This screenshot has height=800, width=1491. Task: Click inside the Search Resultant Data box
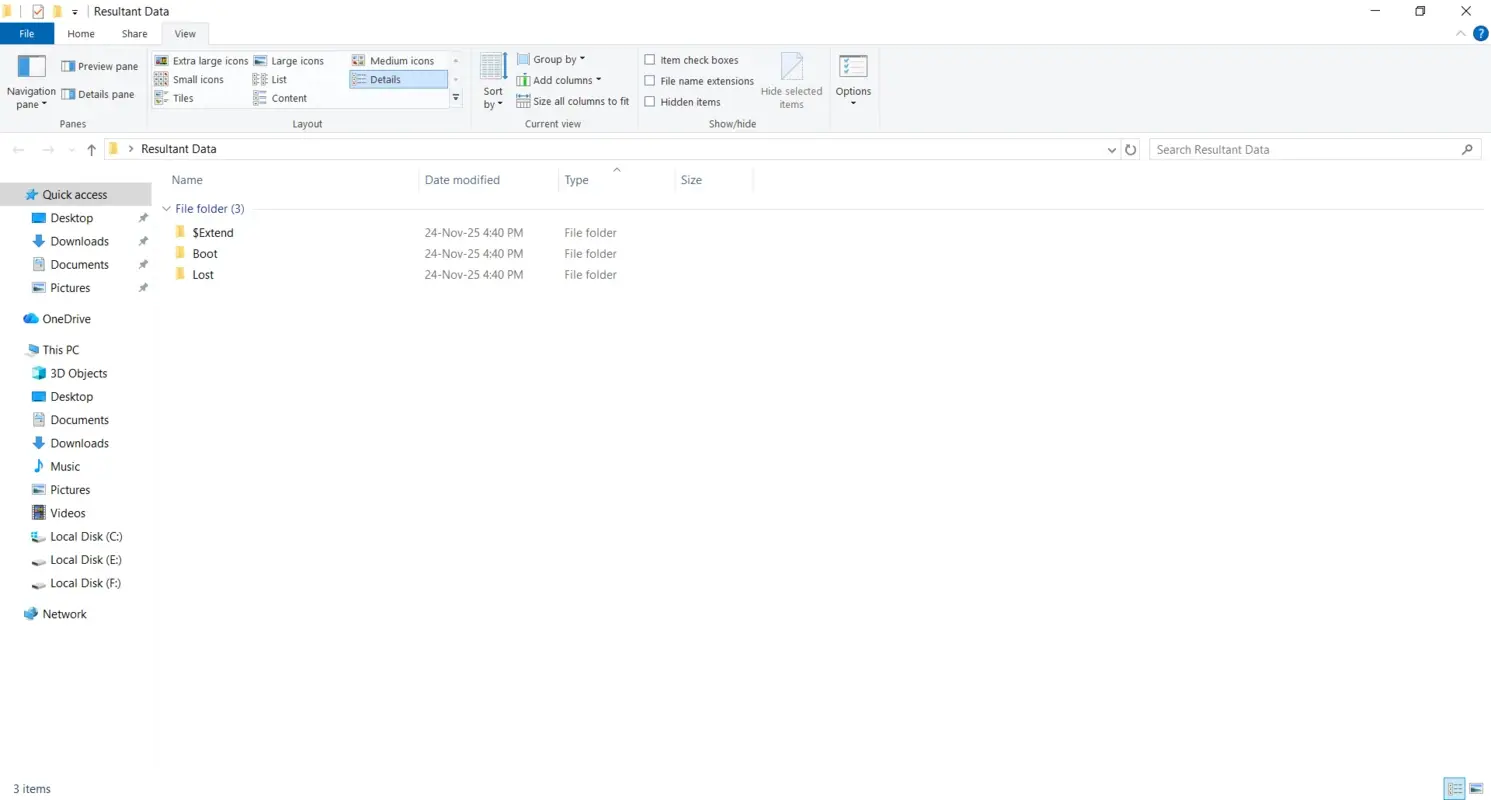(1300, 149)
